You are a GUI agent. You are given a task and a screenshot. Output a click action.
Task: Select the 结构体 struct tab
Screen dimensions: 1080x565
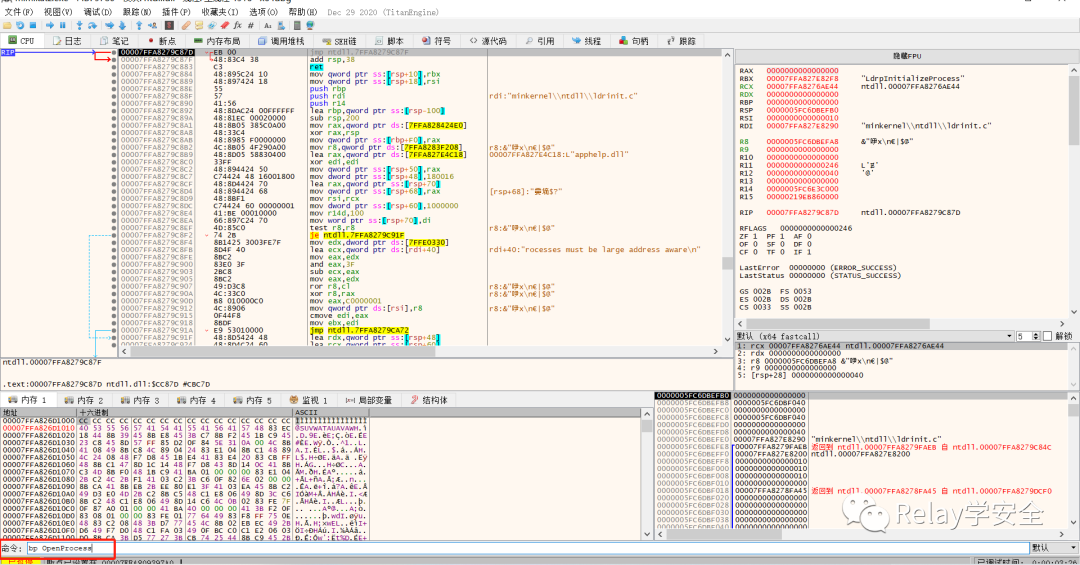tap(429, 400)
